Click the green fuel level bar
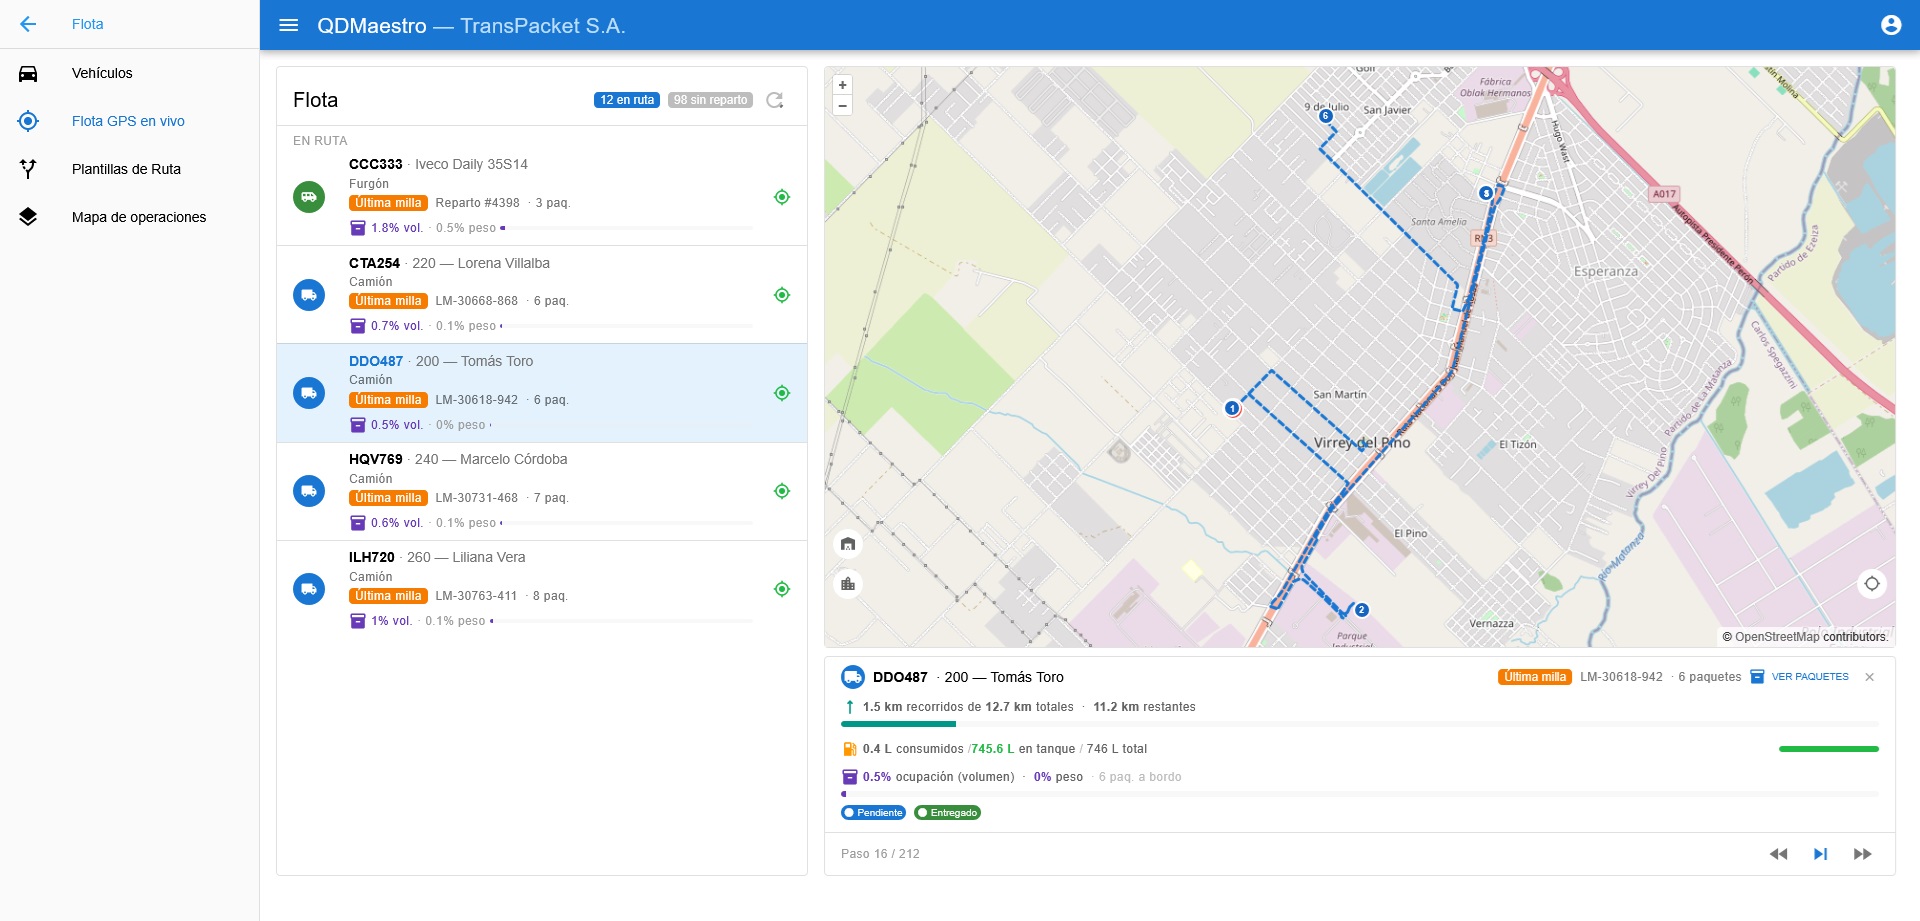This screenshot has height=921, width=1920. click(x=1828, y=749)
